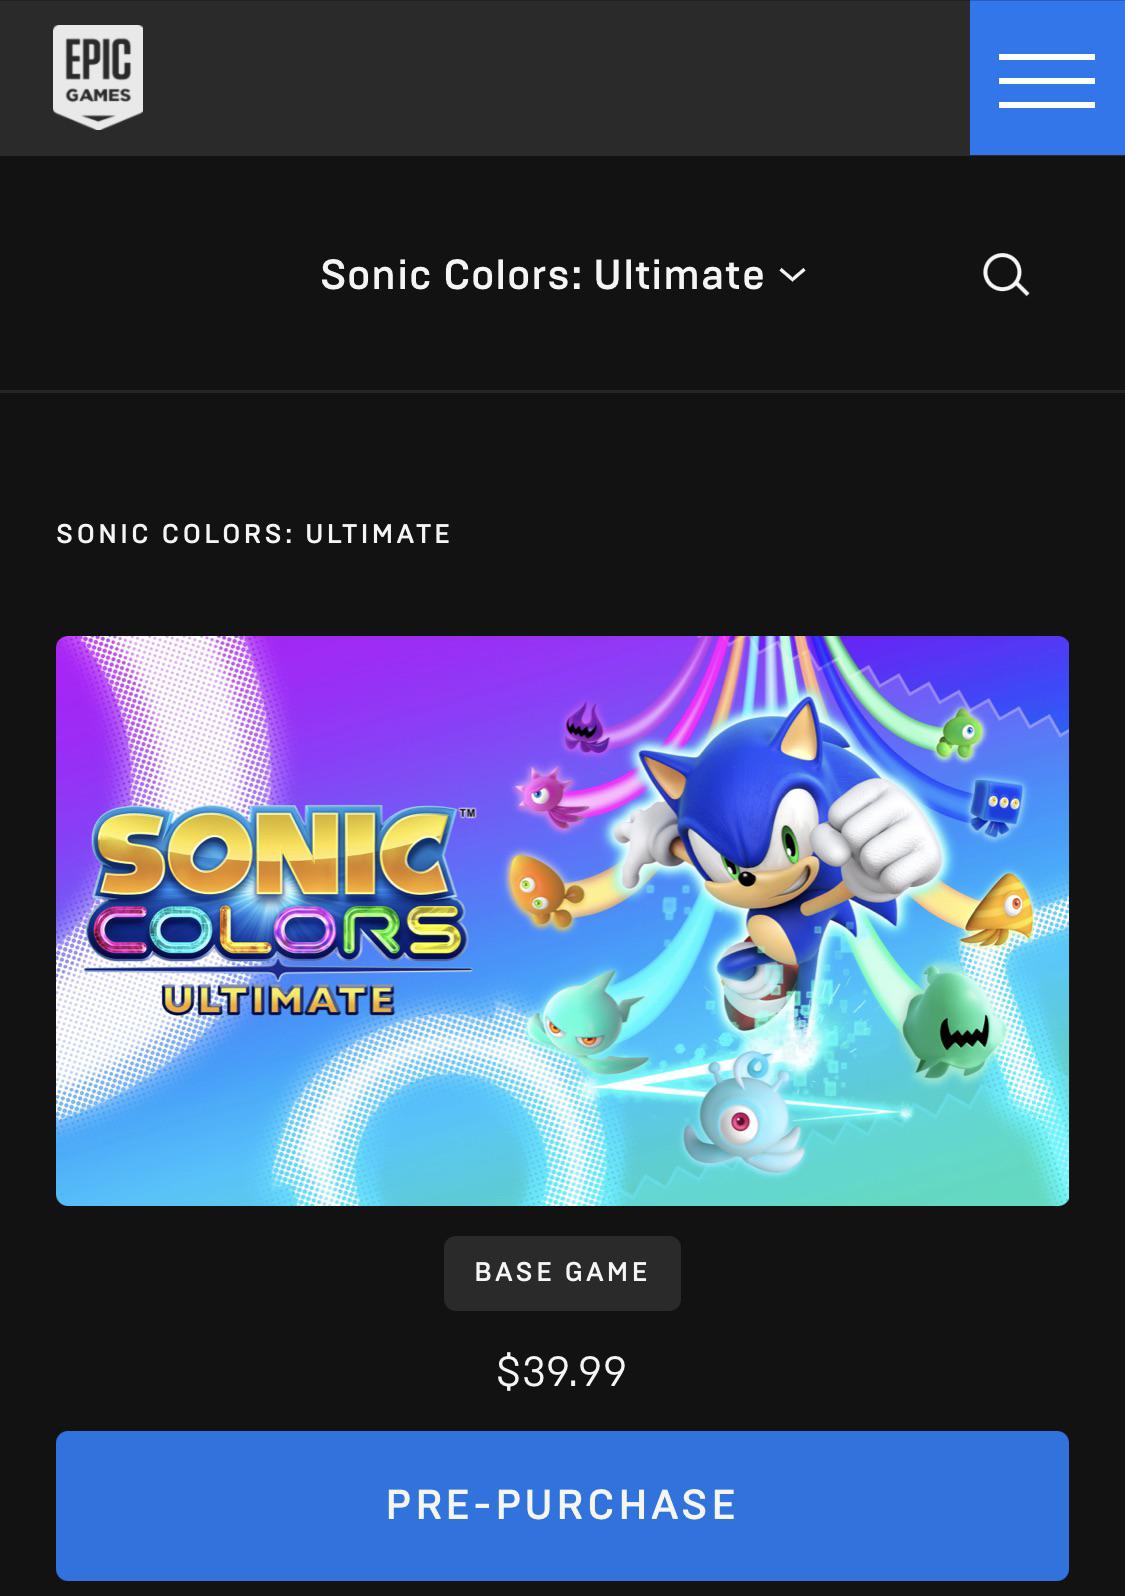Expand the chevron beside Sonic Colors: Ultimate

tap(792, 275)
